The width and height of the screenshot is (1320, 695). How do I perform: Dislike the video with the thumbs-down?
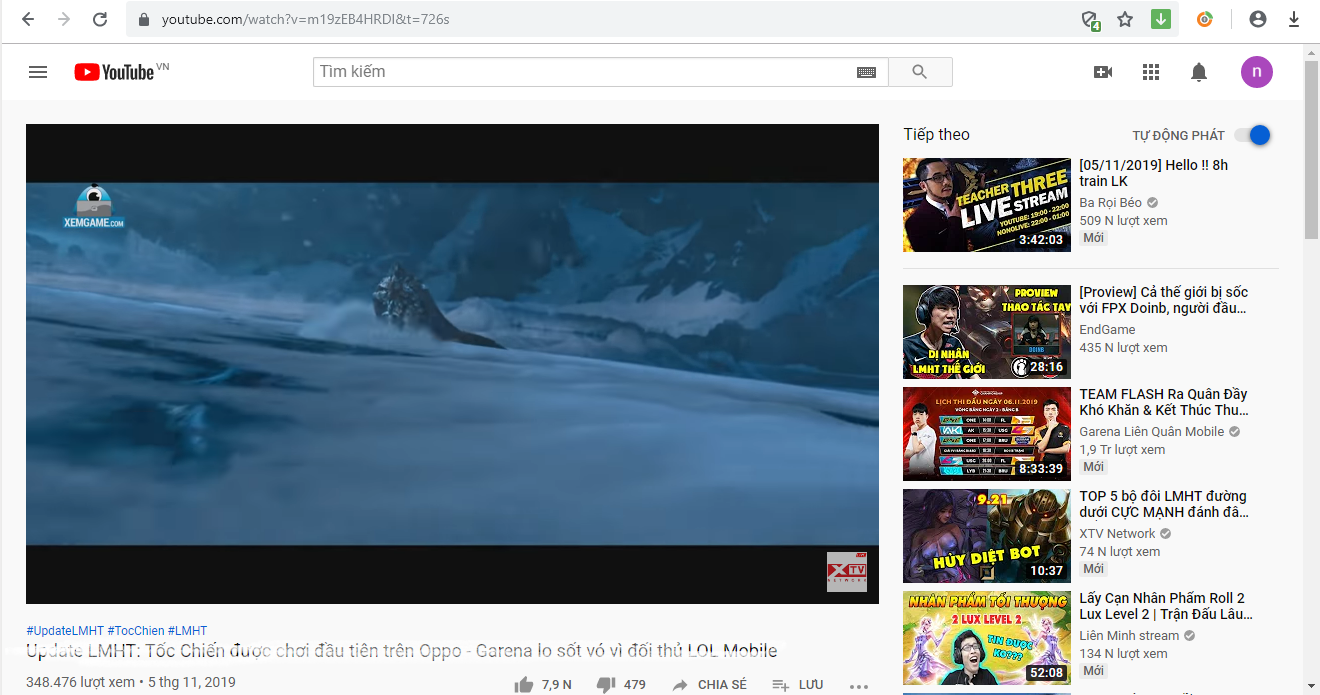tap(605, 685)
